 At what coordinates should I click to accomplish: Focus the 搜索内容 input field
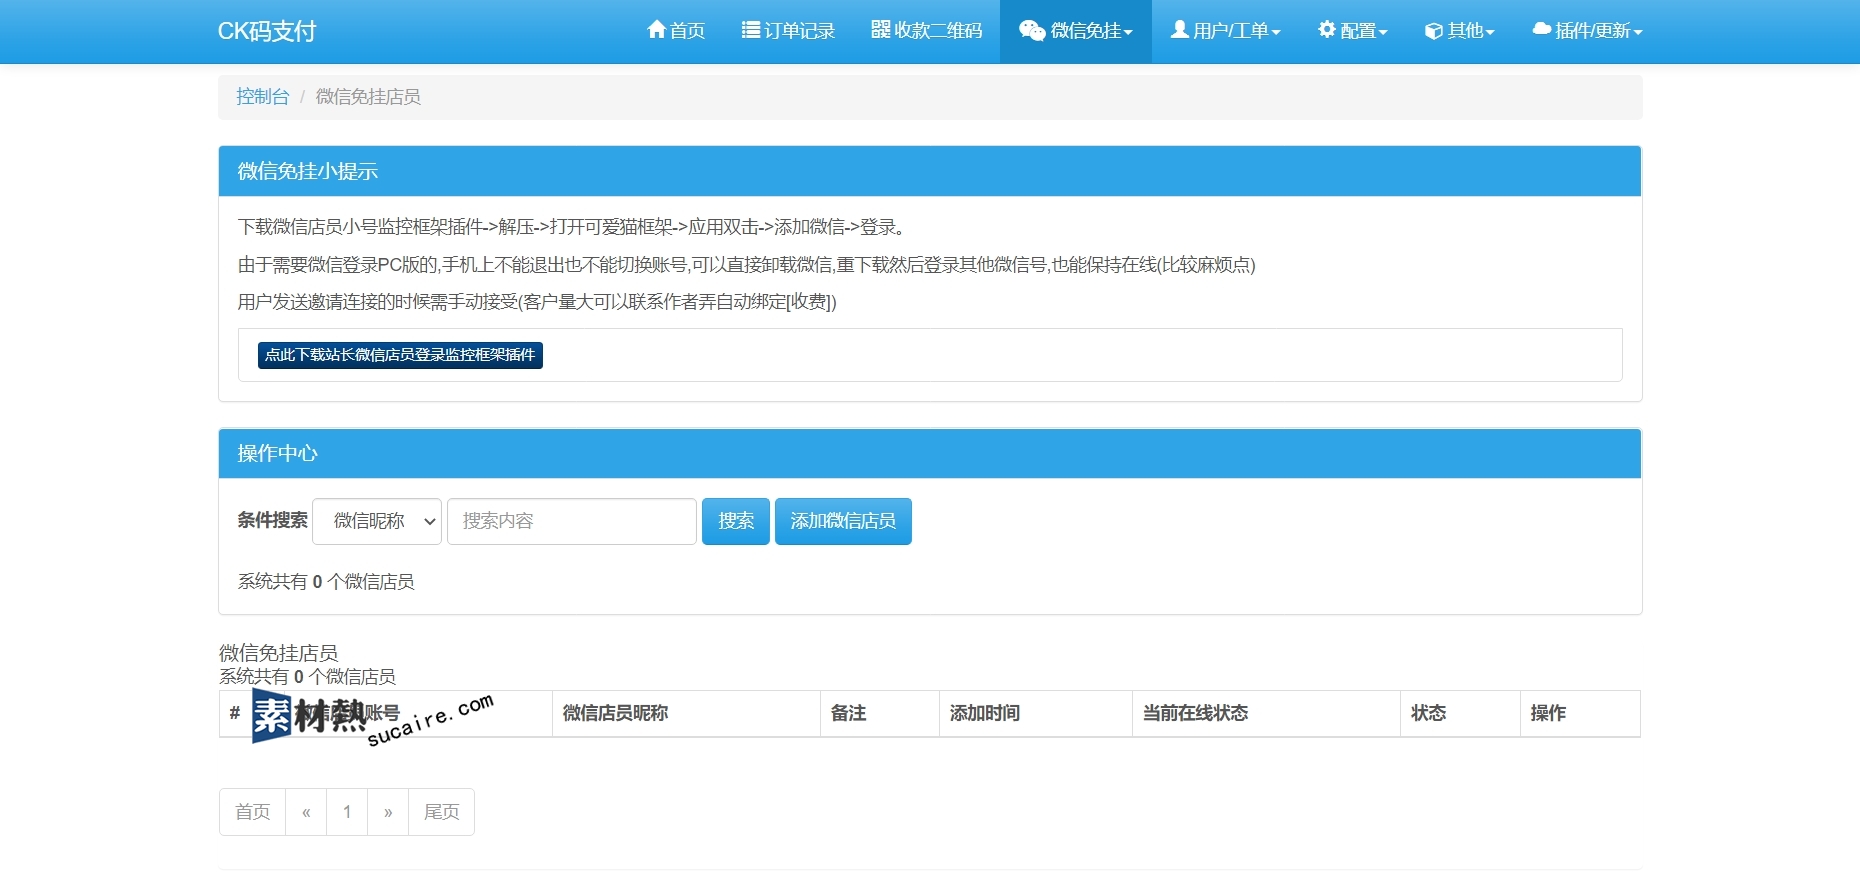click(572, 521)
